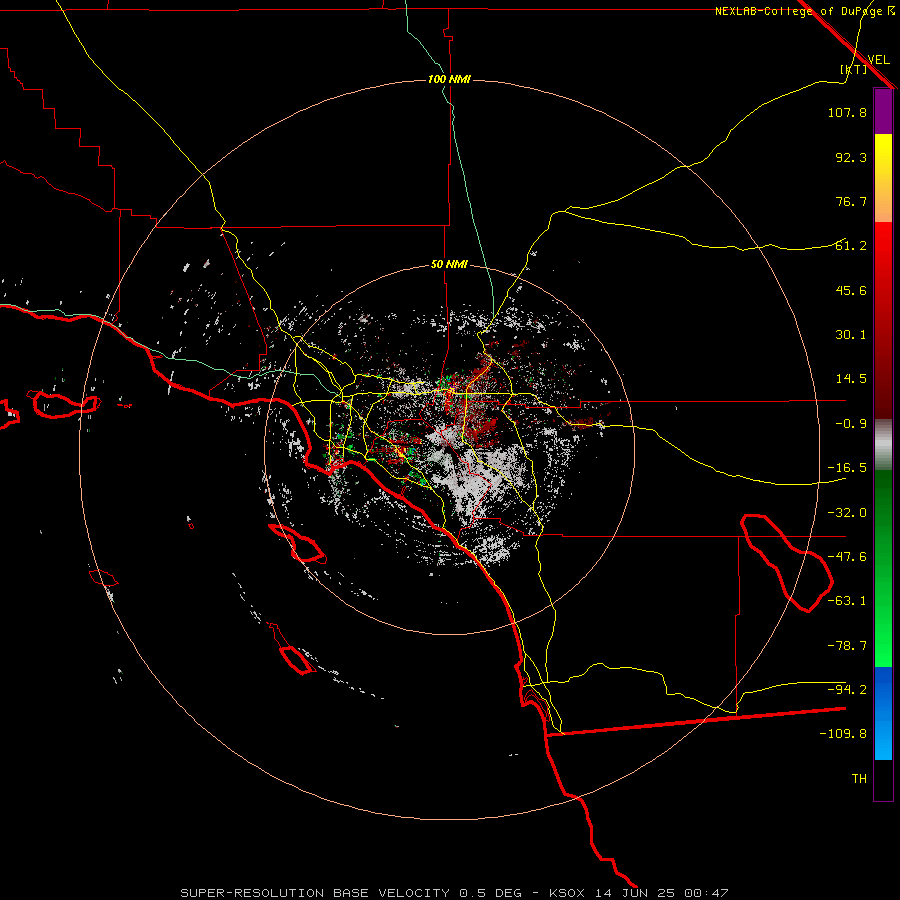Click the 92.3 velocity scale value
The image size is (900, 900).
(x=851, y=157)
